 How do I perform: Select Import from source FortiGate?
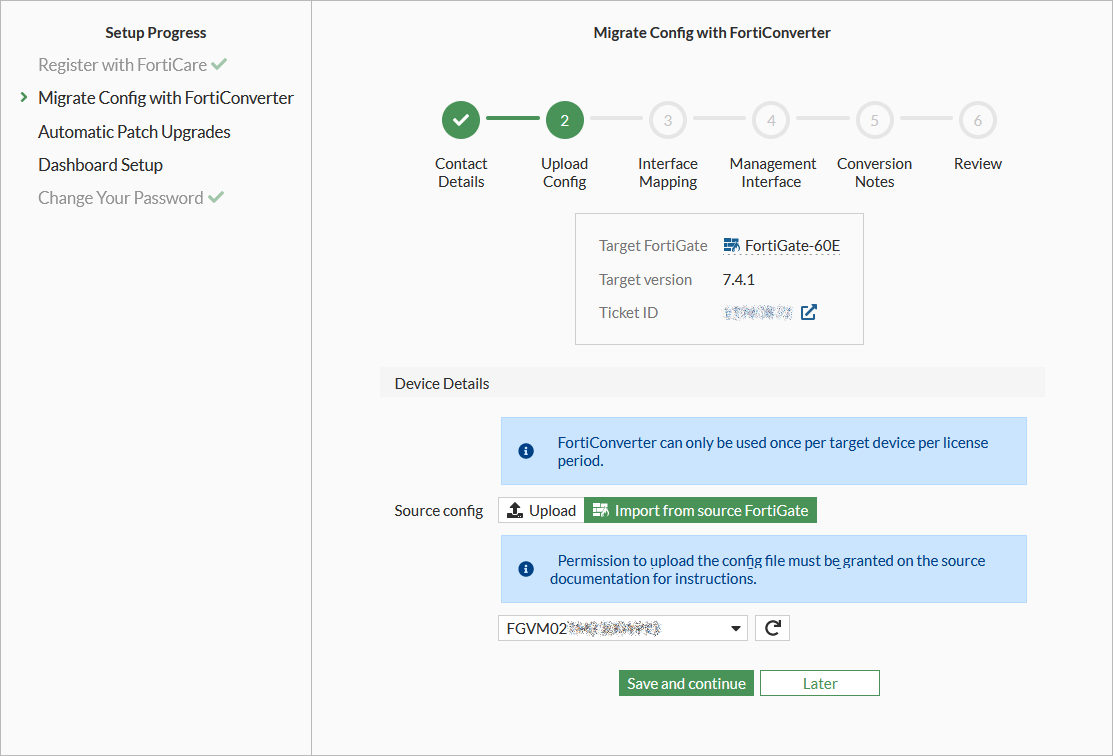click(700, 509)
